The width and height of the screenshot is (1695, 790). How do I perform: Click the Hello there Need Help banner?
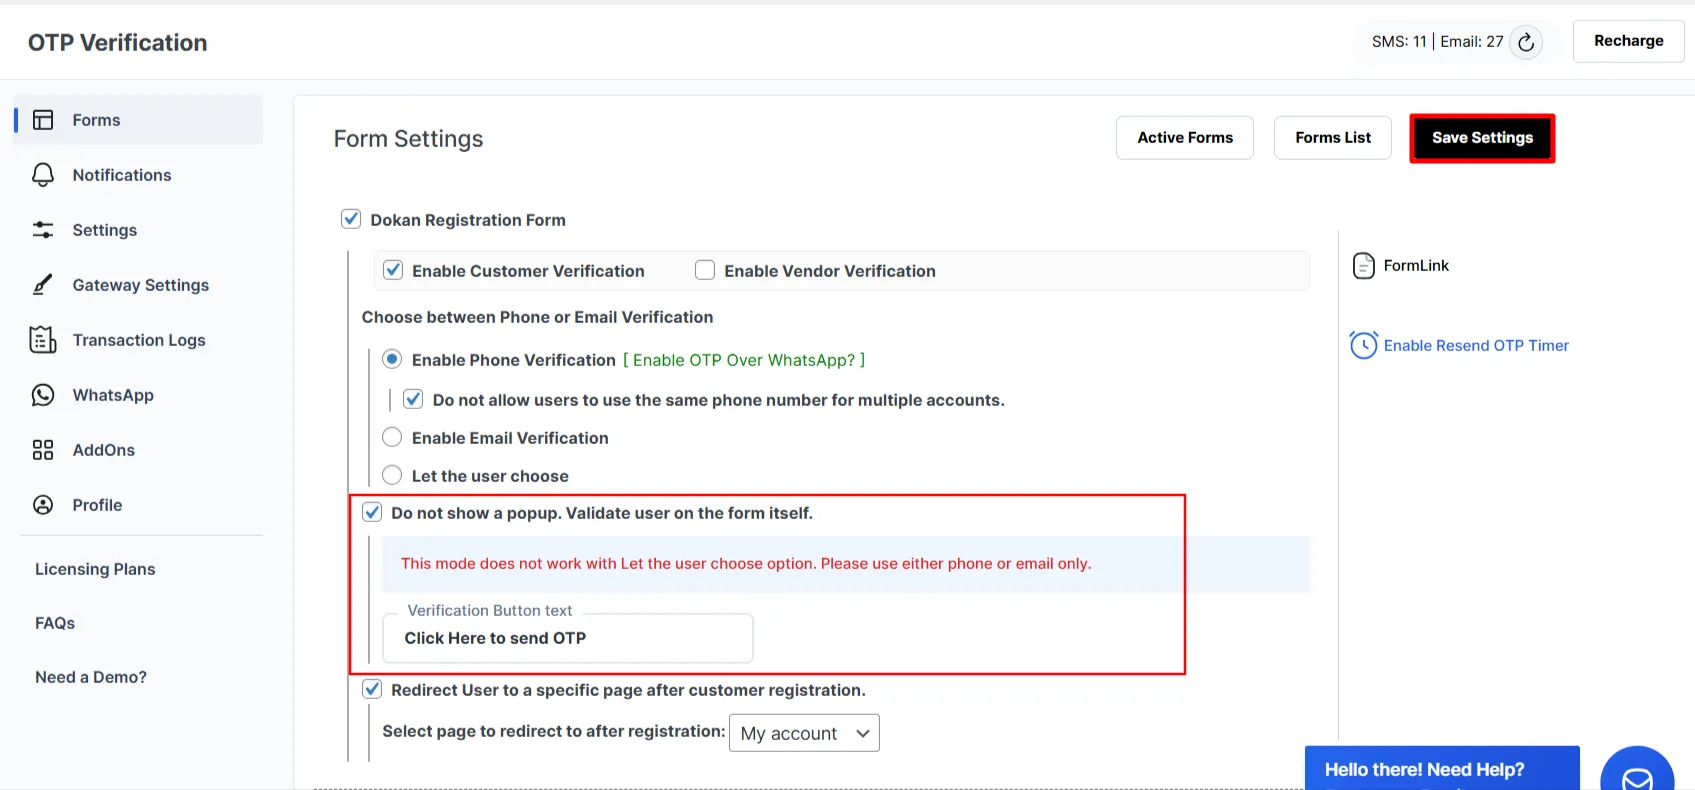pos(1442,768)
